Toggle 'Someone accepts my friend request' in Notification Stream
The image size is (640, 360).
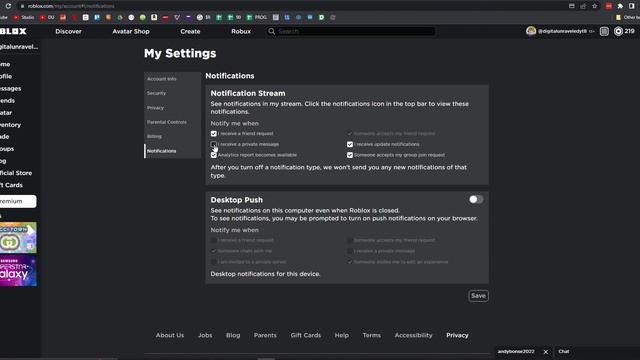pyautogui.click(x=350, y=133)
